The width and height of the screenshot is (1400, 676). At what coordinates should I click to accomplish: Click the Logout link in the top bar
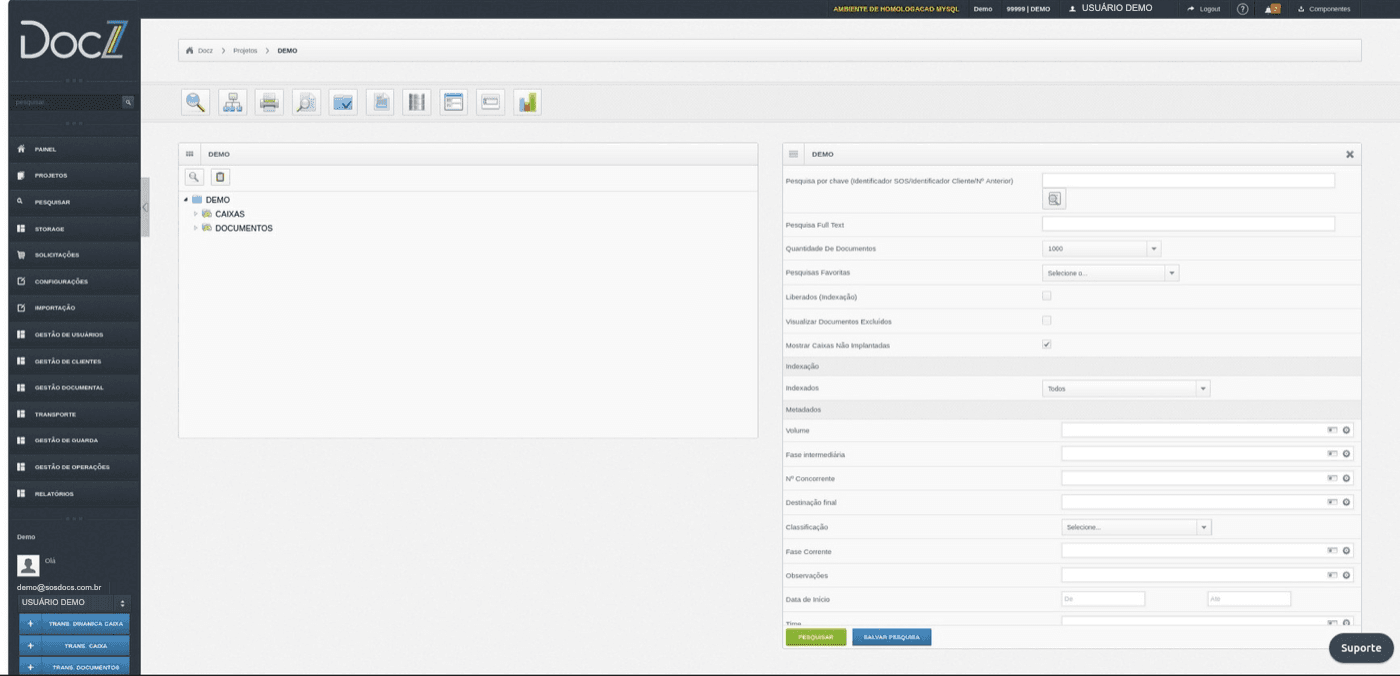(x=1203, y=9)
